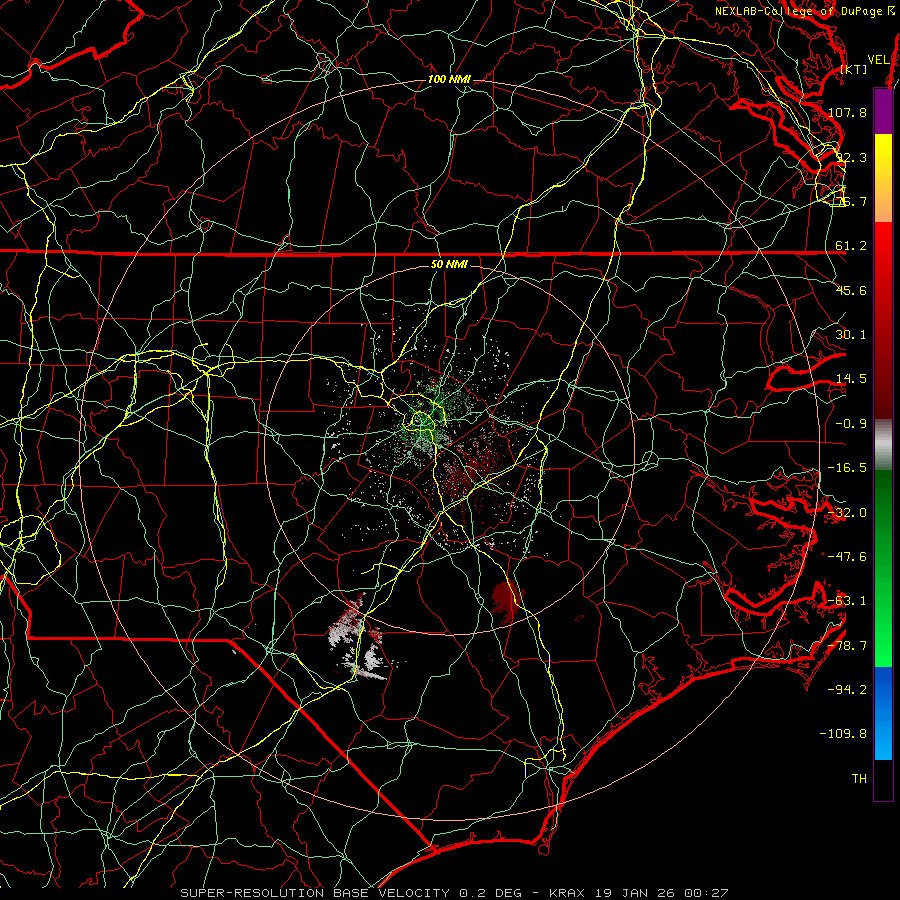
Task: Click the -63.1 velocity scale value
Action: click(x=848, y=601)
